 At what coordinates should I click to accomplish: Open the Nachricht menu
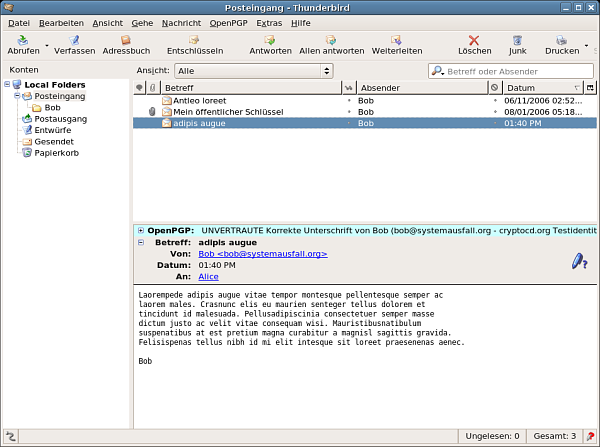click(181, 23)
